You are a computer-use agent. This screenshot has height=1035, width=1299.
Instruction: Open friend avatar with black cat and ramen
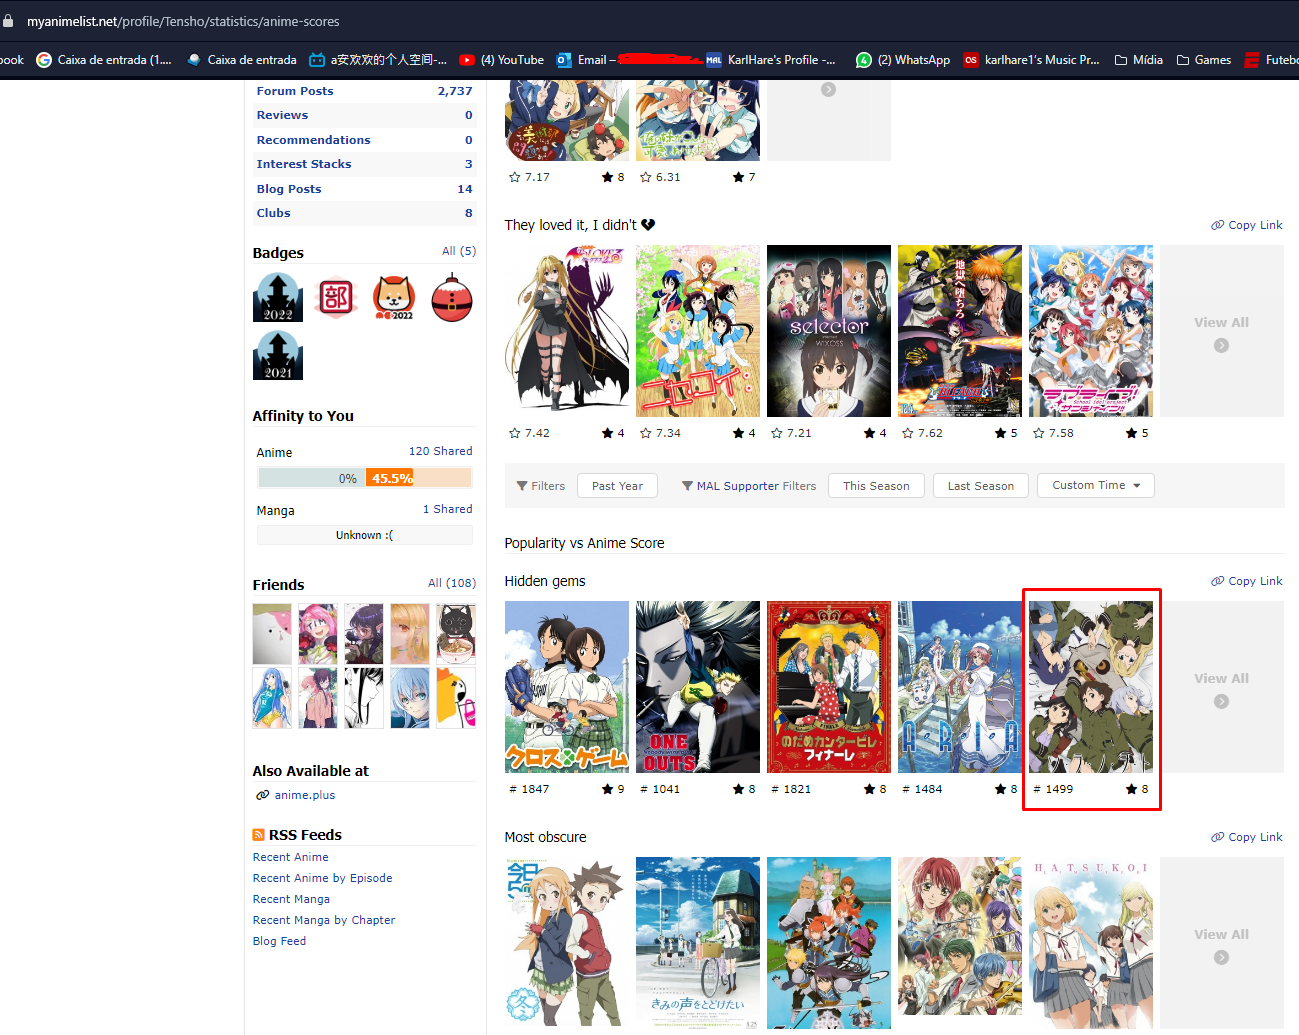(456, 634)
